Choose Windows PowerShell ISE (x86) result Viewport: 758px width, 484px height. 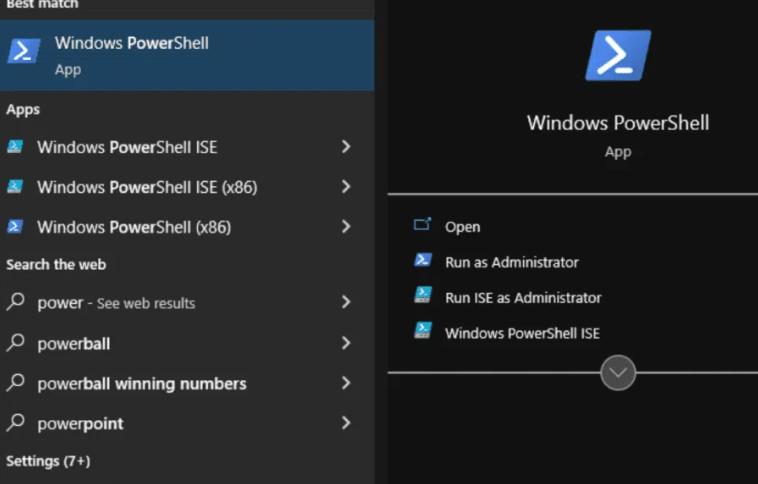[187, 187]
